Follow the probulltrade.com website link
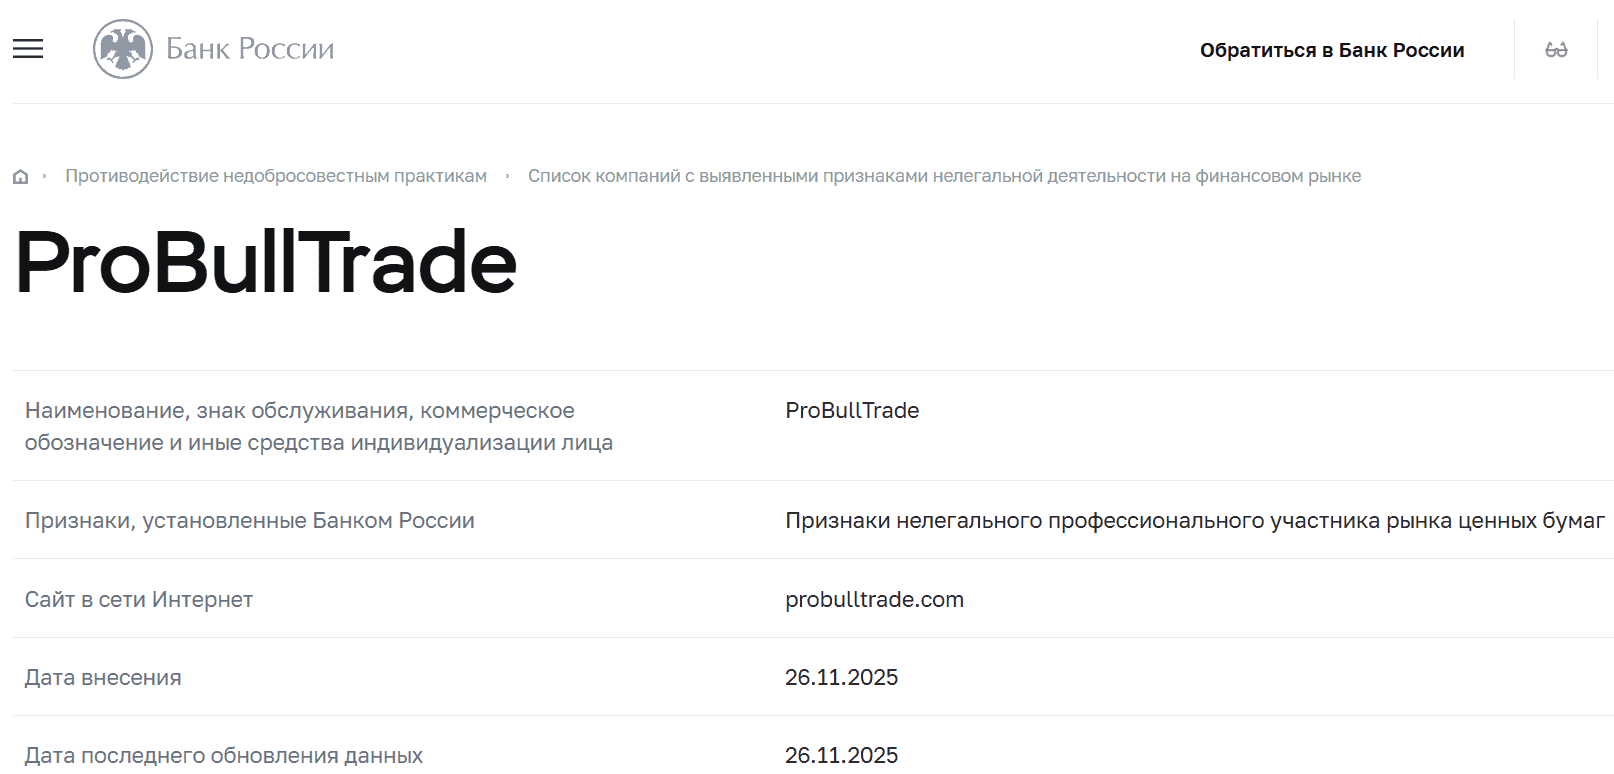 872,599
